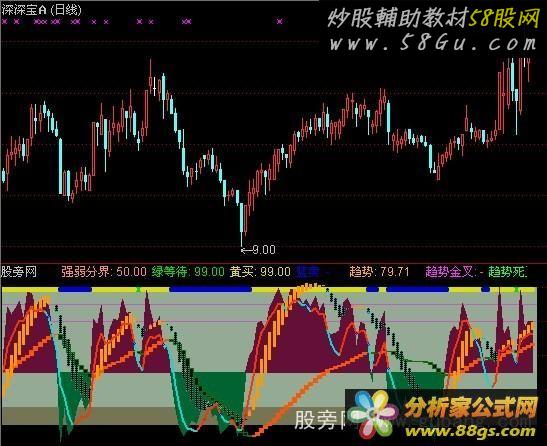Screen dimensions: 547x446
Task: Click the ←9.00 lowest price marker
Action: click(x=258, y=250)
